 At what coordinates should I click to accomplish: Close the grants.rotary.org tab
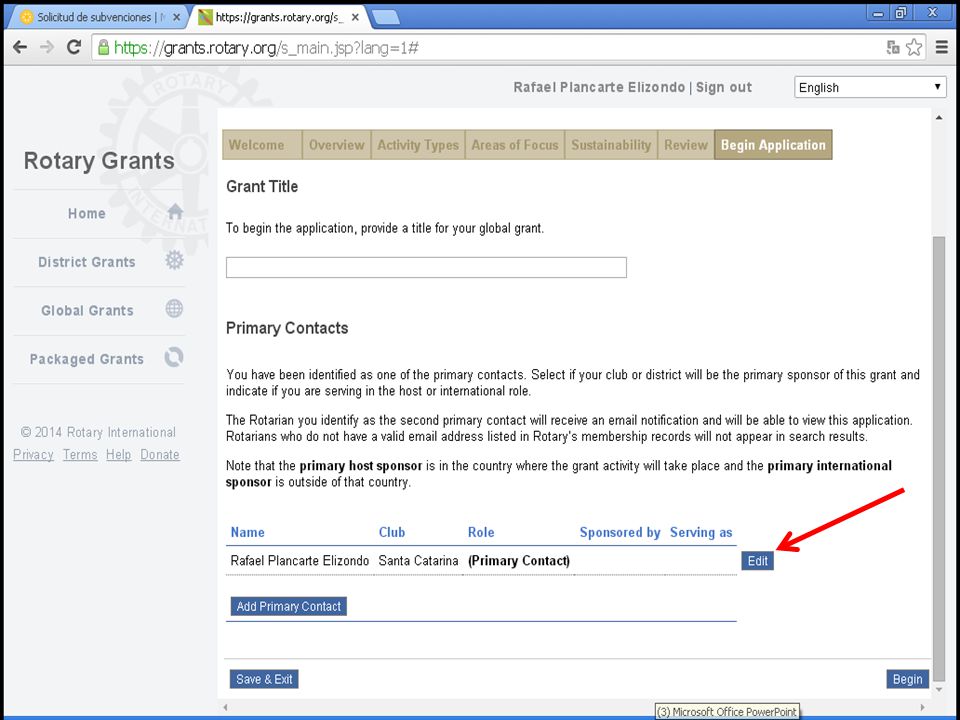click(355, 17)
